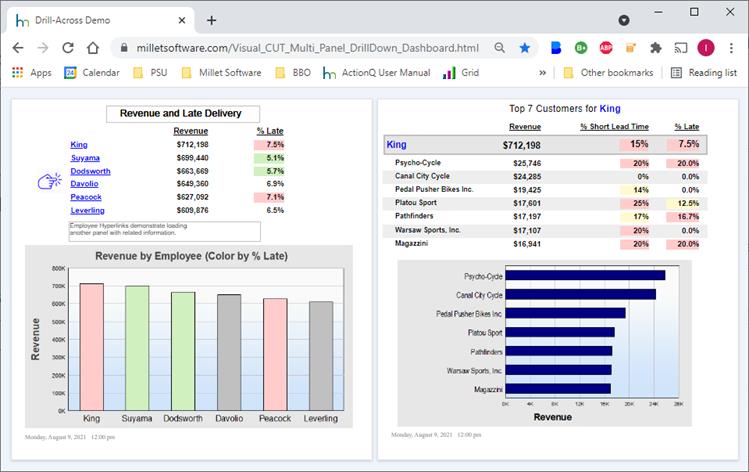
Task: Expand the hidden bookmarks overflow chevron
Action: tap(542, 73)
